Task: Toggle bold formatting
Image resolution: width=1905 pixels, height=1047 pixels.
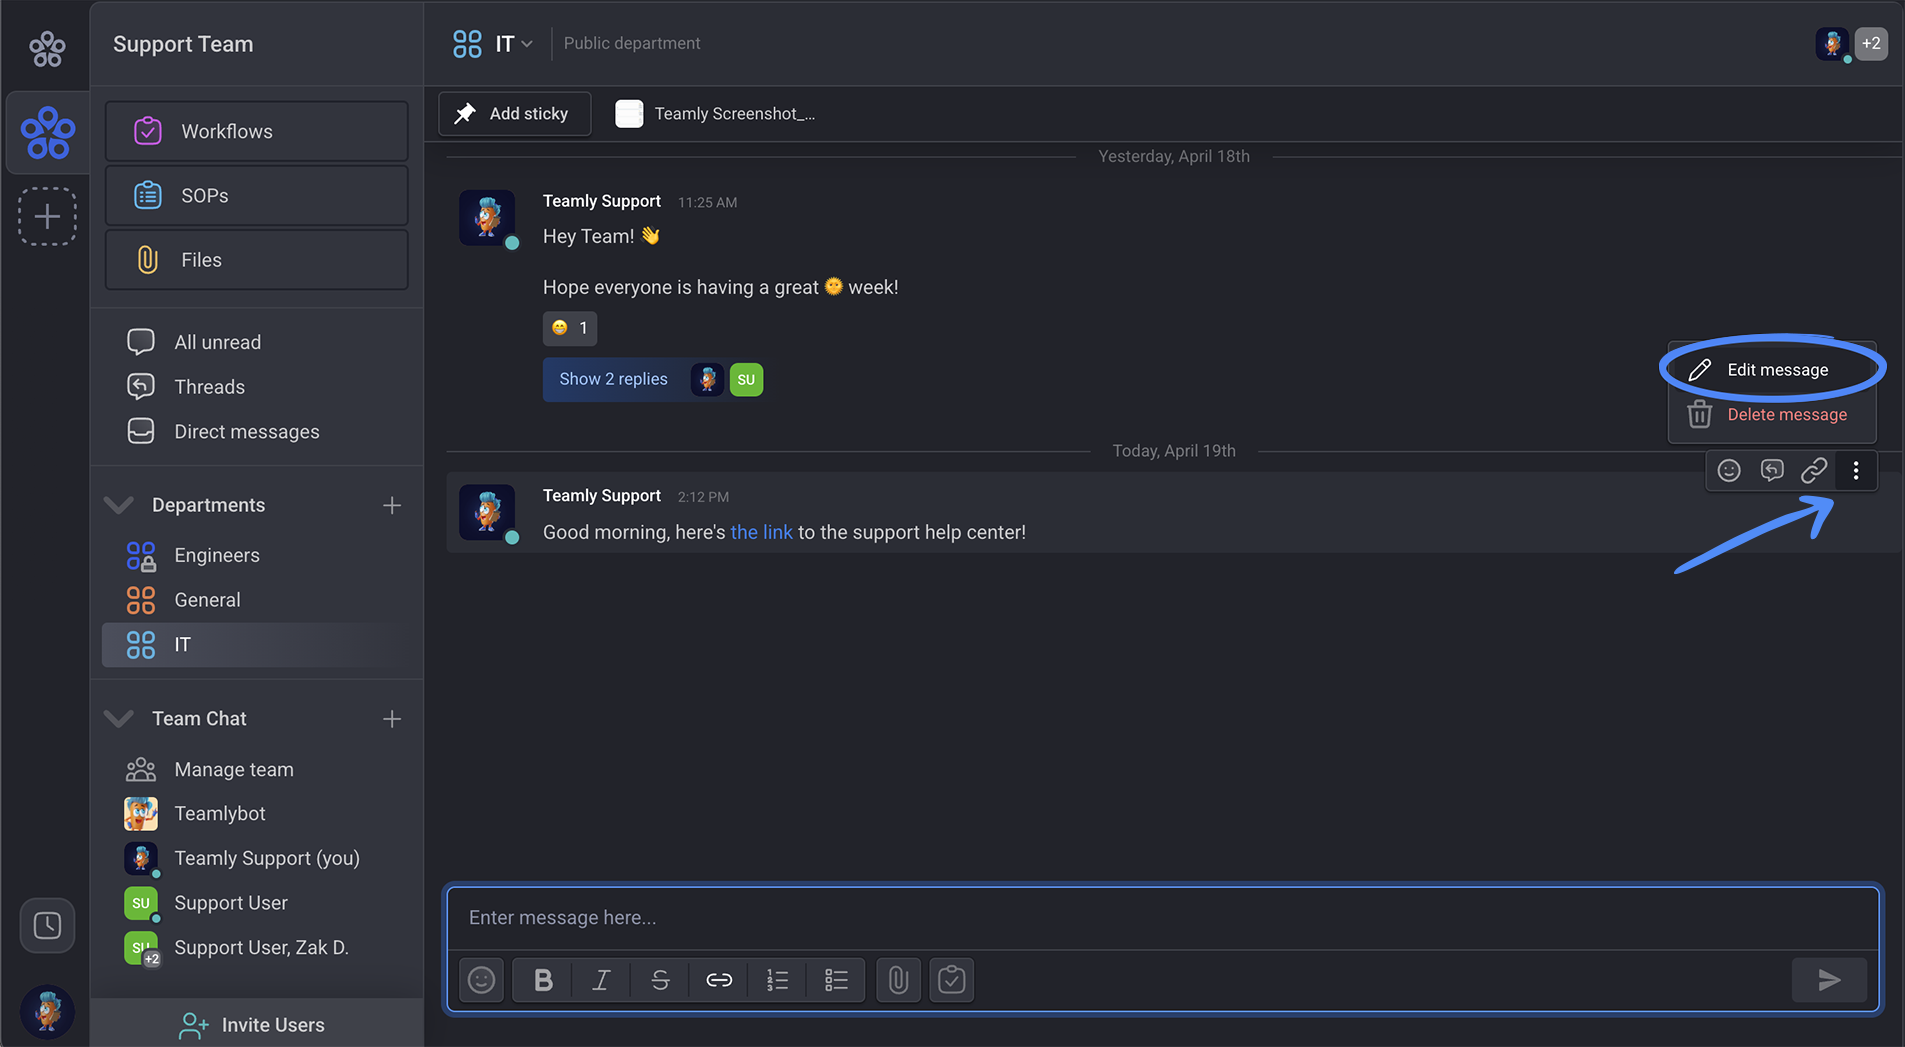Action: click(x=543, y=980)
